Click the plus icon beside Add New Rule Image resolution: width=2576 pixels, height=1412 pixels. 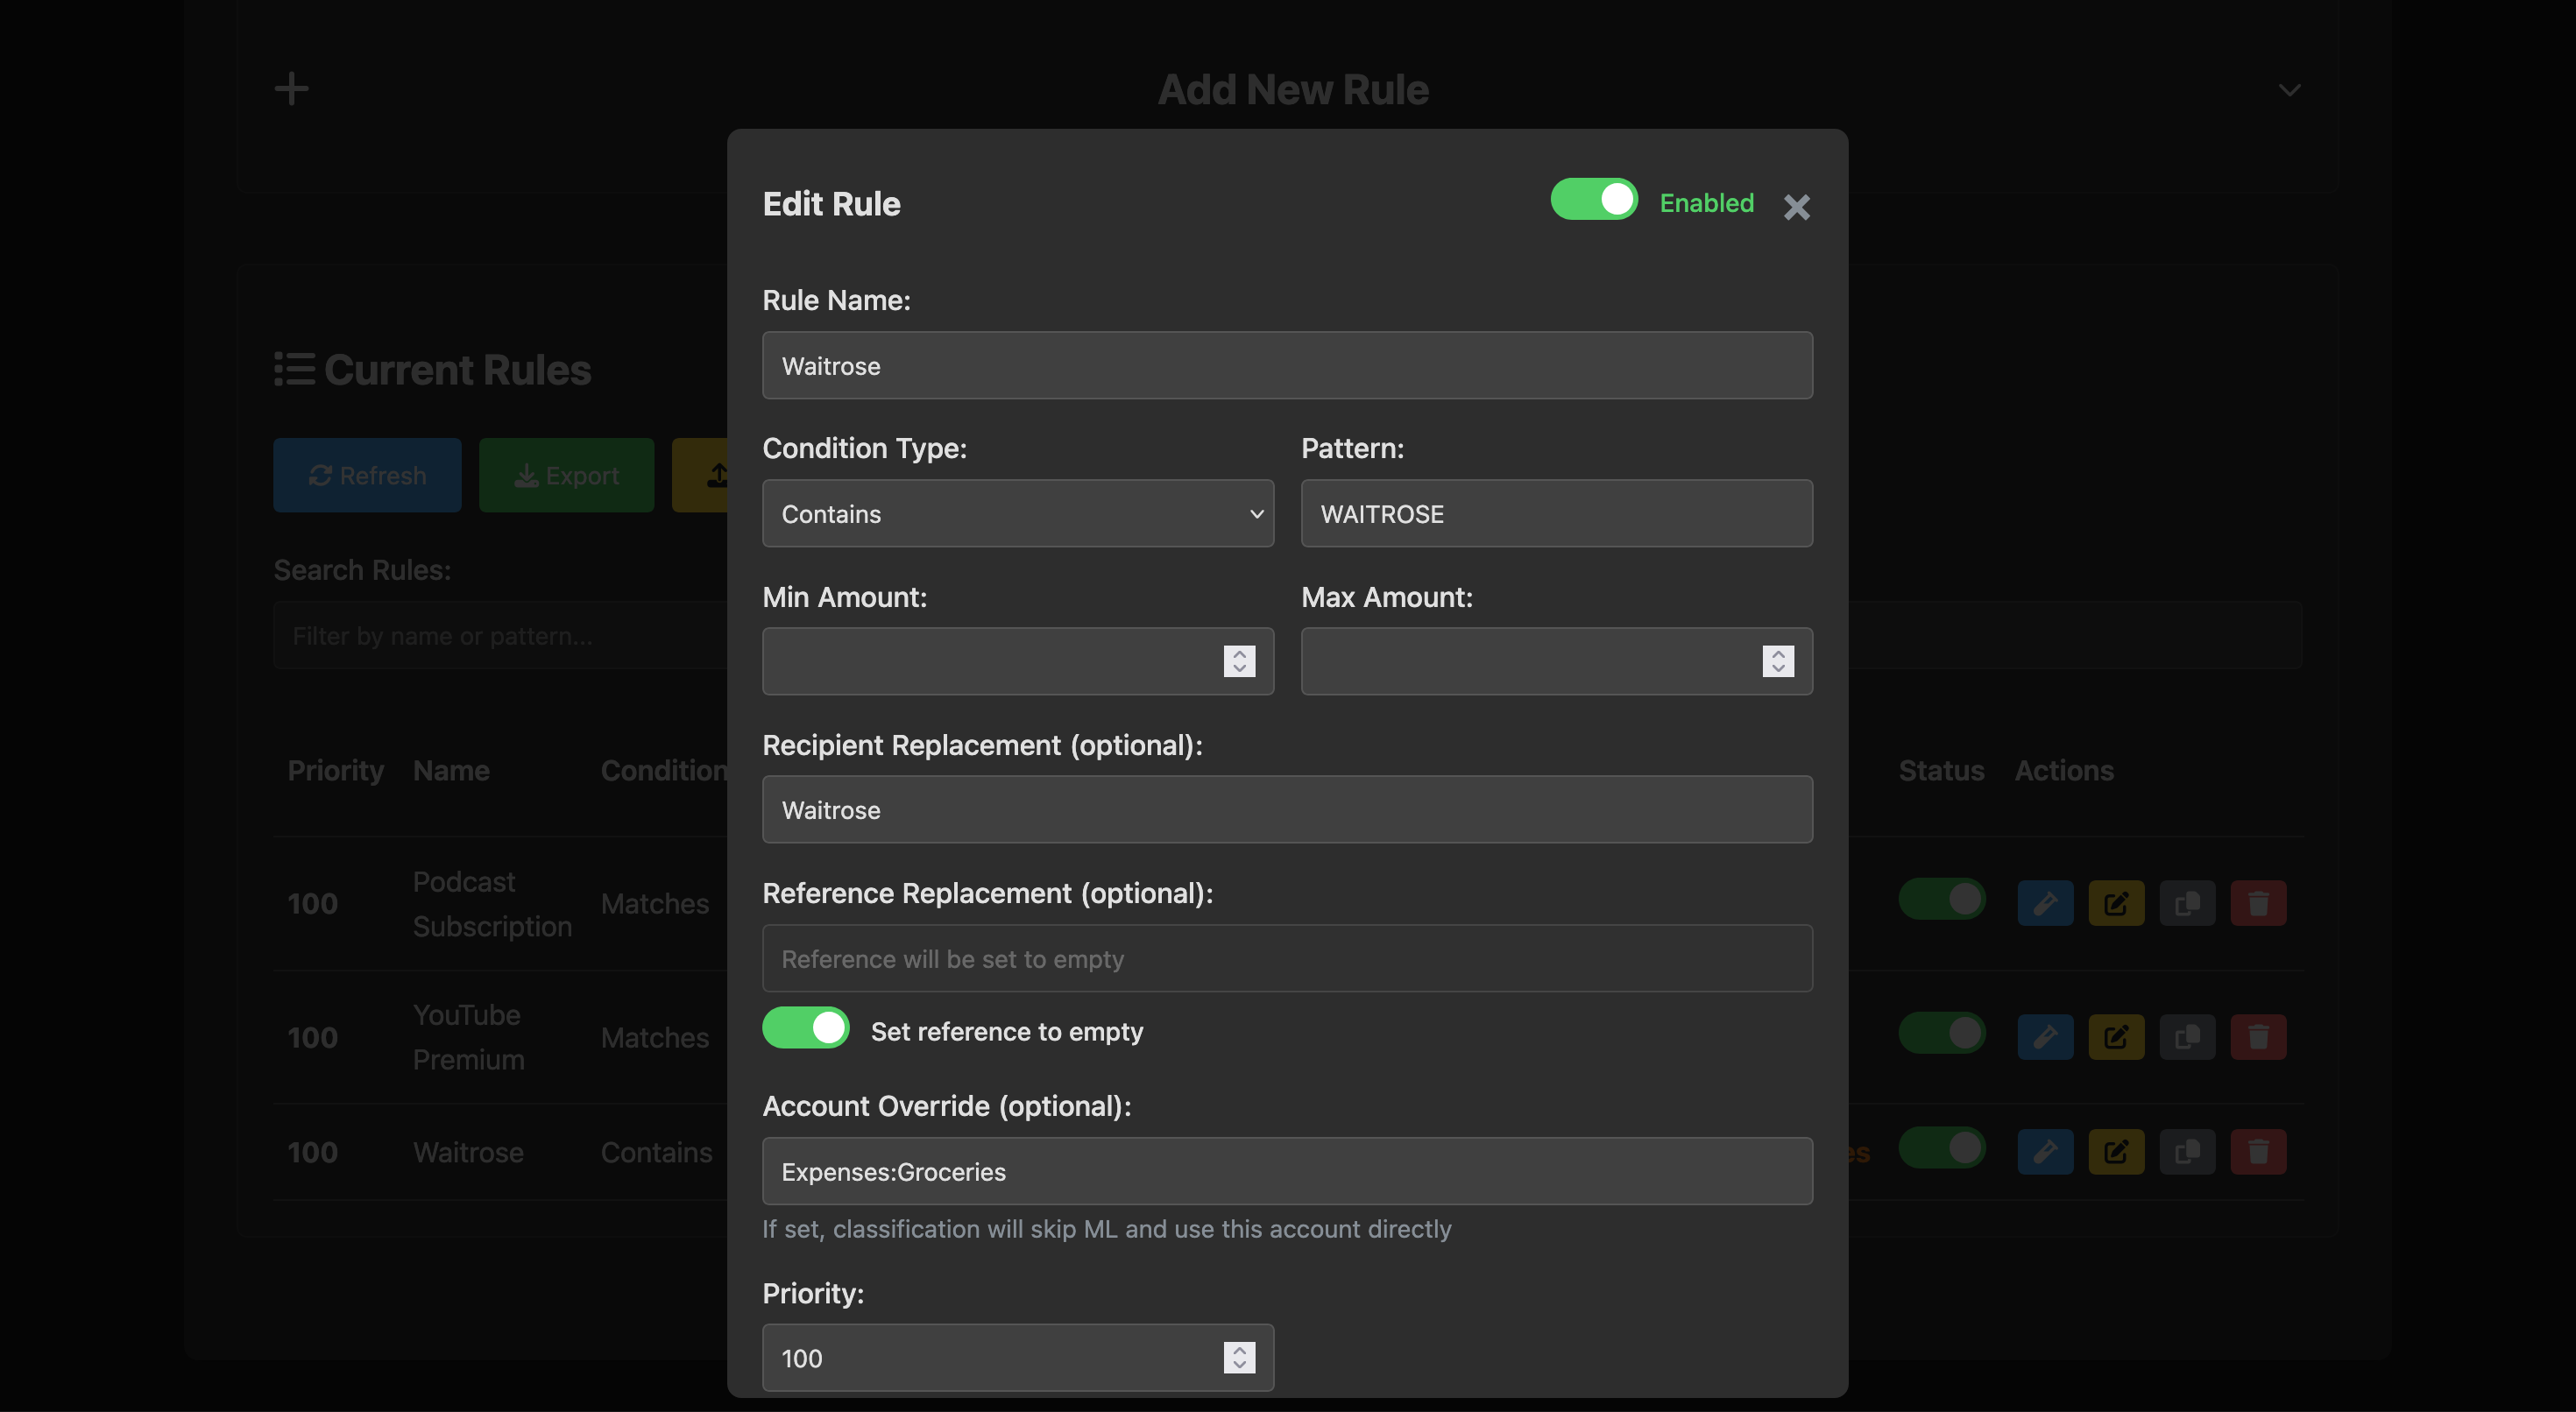tap(291, 89)
